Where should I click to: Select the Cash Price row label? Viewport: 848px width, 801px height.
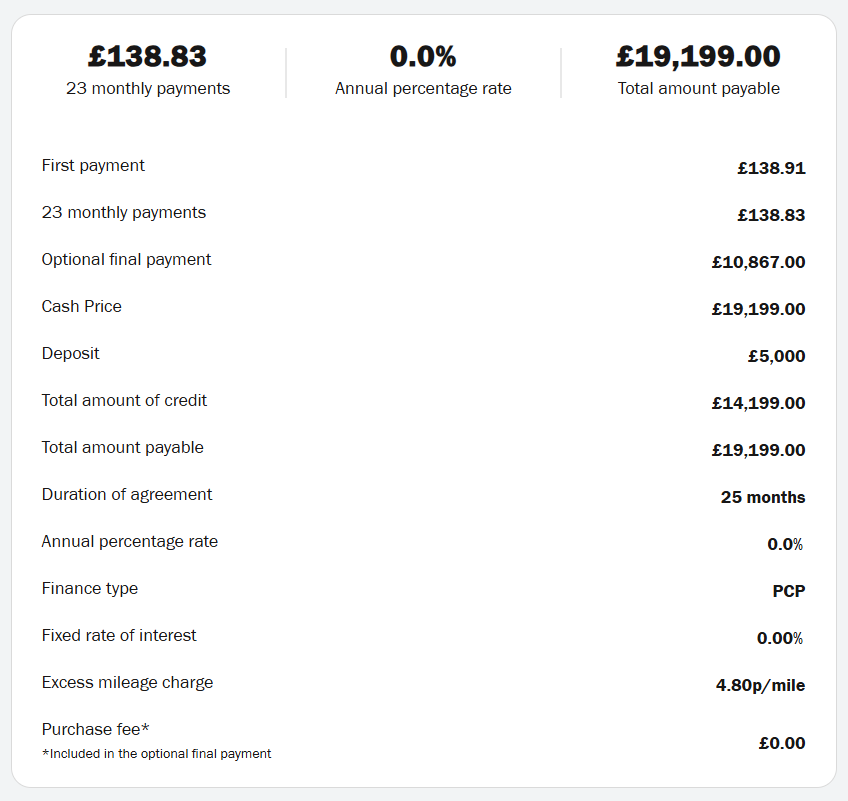(82, 307)
